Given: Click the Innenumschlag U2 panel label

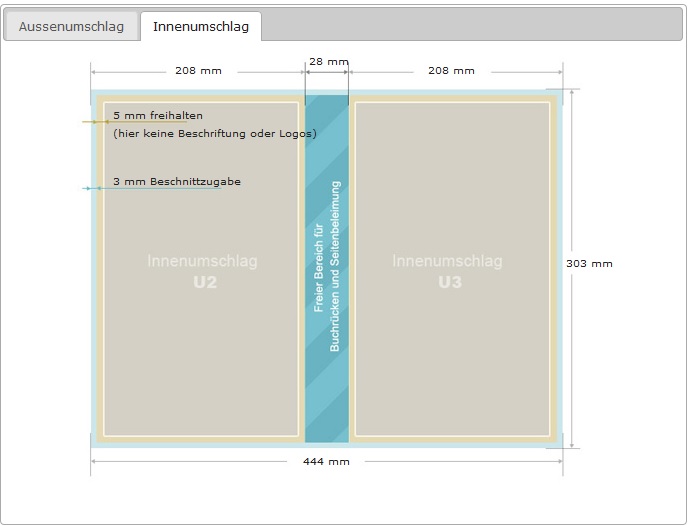Looking at the screenshot, I should coord(203,271).
